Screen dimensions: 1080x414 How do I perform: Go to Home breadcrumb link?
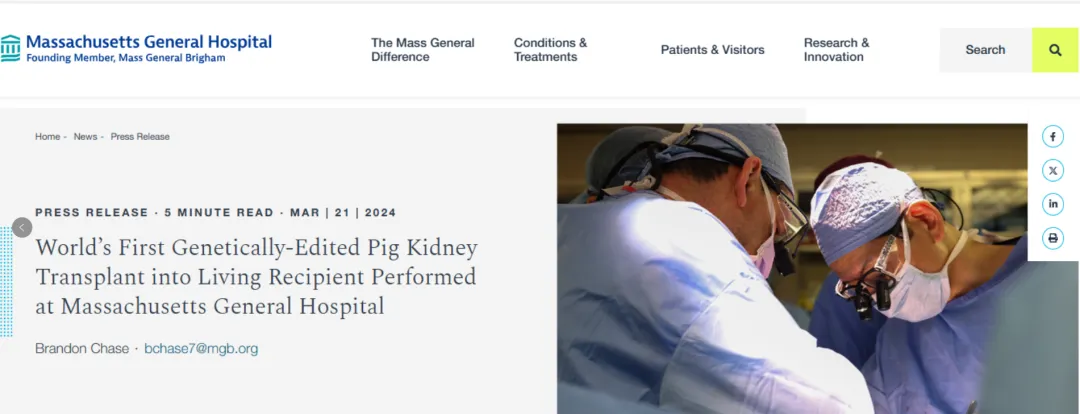(x=48, y=137)
